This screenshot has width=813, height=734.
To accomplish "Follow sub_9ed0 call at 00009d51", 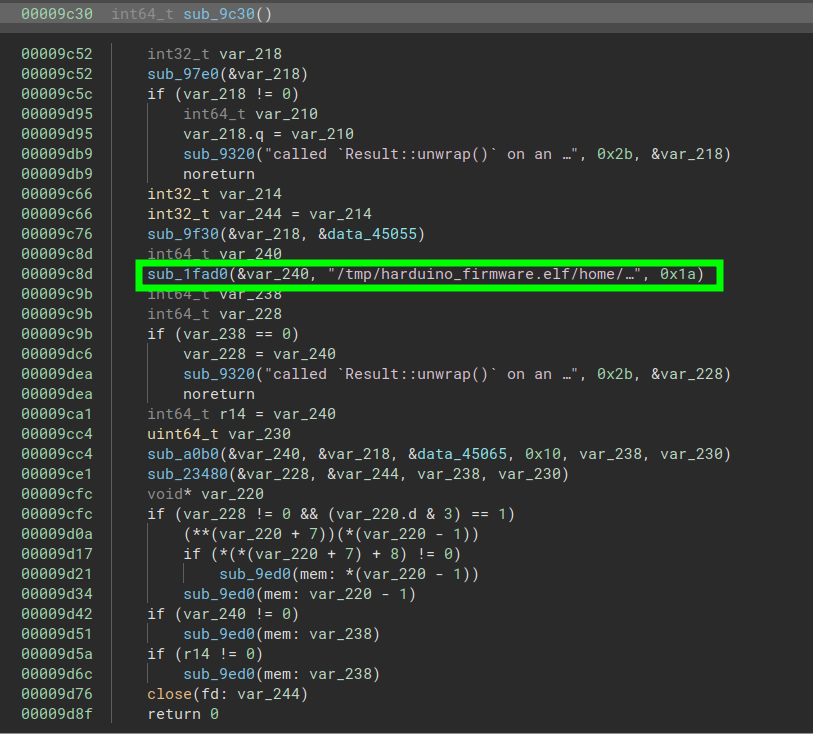I will point(219,634).
